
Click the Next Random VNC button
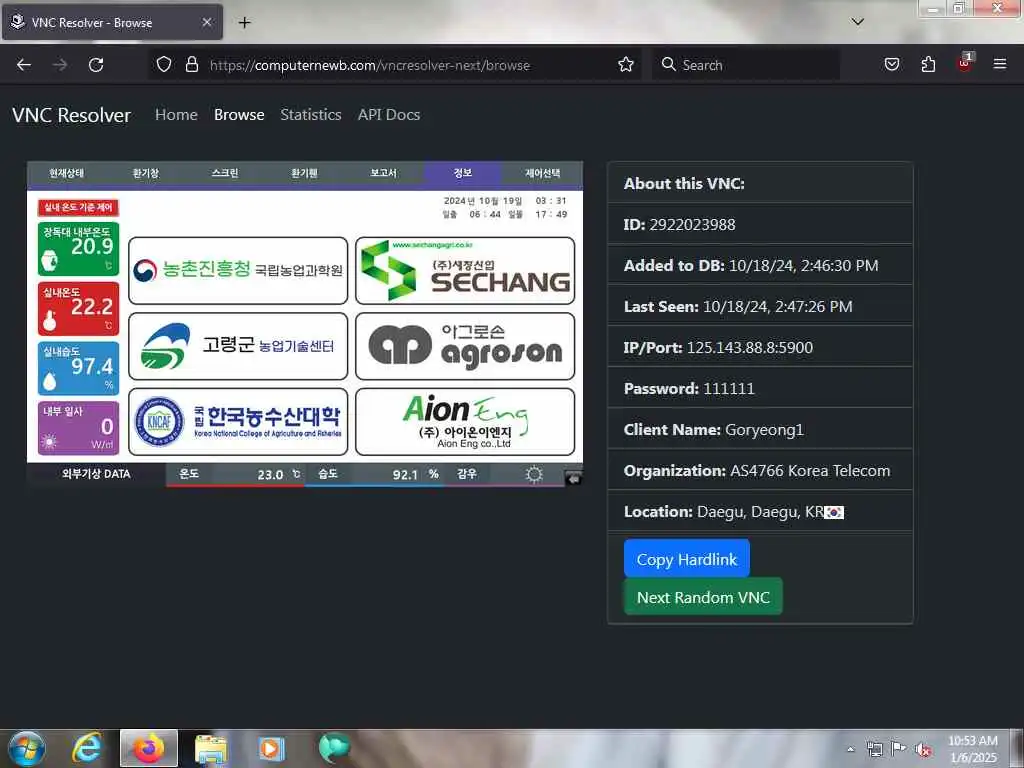pos(703,596)
